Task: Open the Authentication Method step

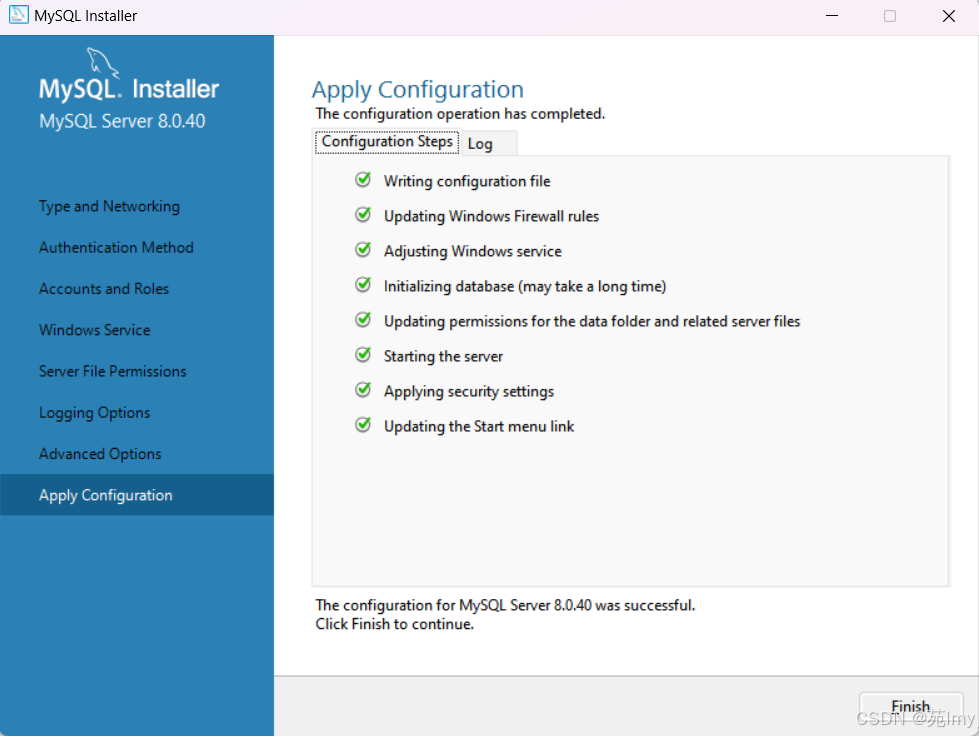Action: (115, 247)
